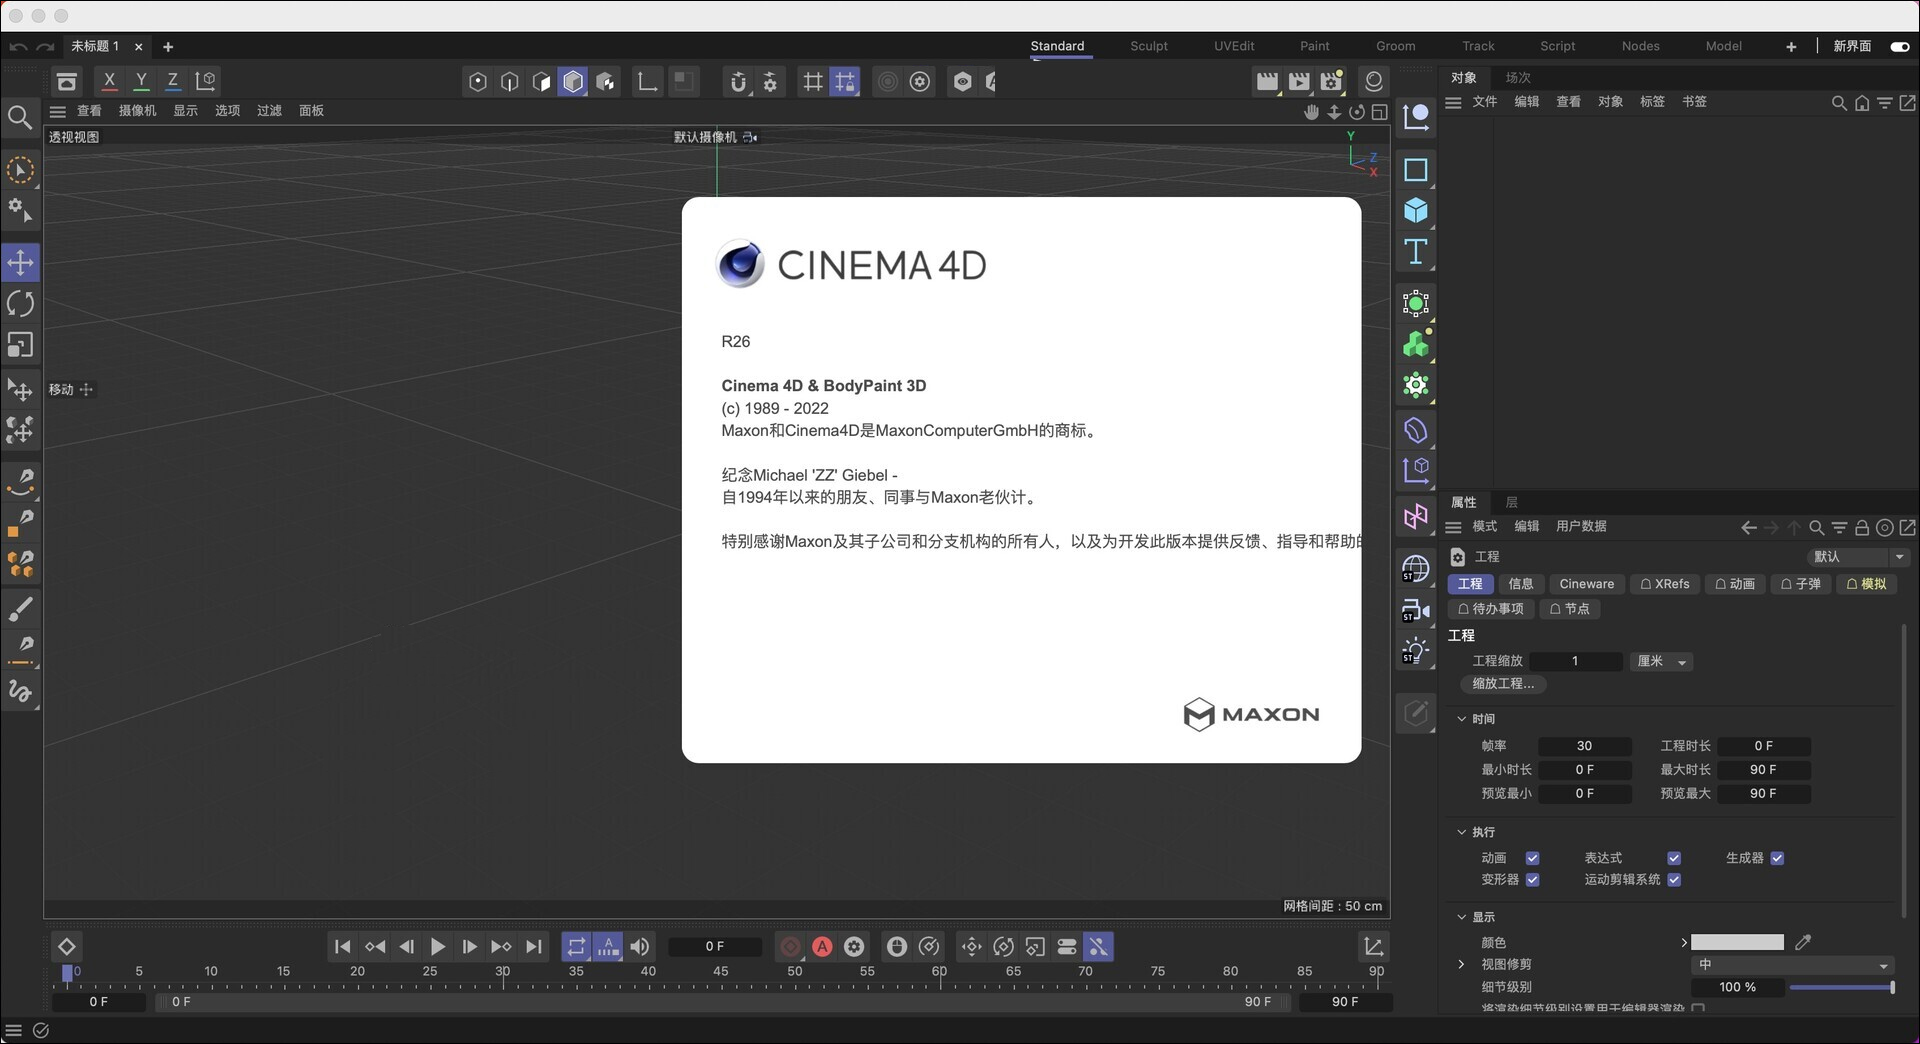
Task: Click keyframe diamond icon on timeline
Action: 66,946
